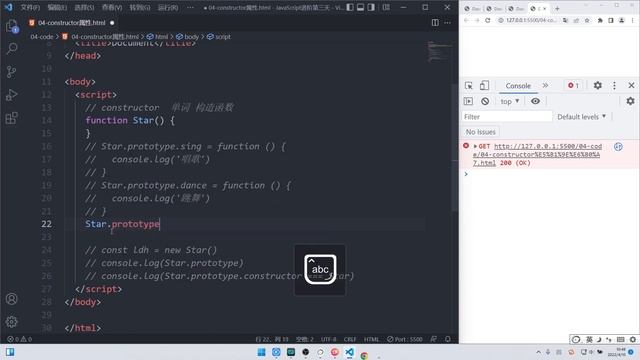This screenshot has height=360, width=640.
Task: Create a live expression with eye icon
Action: [536, 101]
